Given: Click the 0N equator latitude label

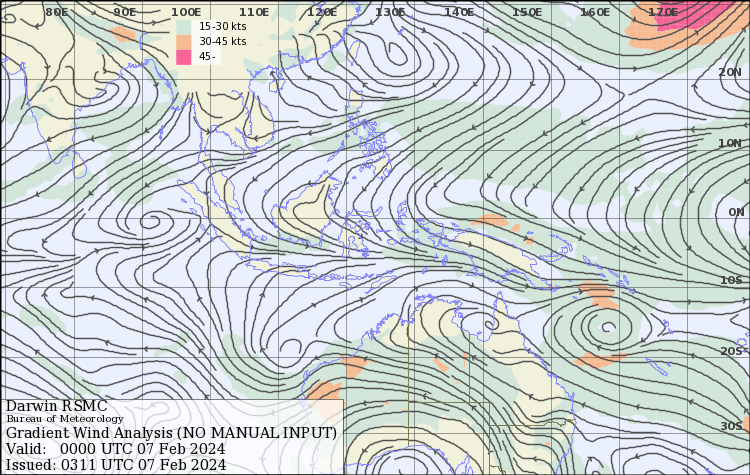Looking at the screenshot, I should pyautogui.click(x=736, y=212).
